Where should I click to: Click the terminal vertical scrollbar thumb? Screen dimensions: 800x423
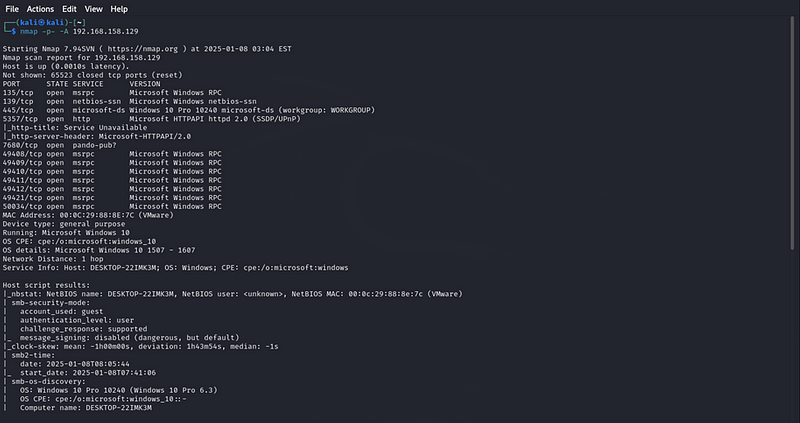[792, 133]
